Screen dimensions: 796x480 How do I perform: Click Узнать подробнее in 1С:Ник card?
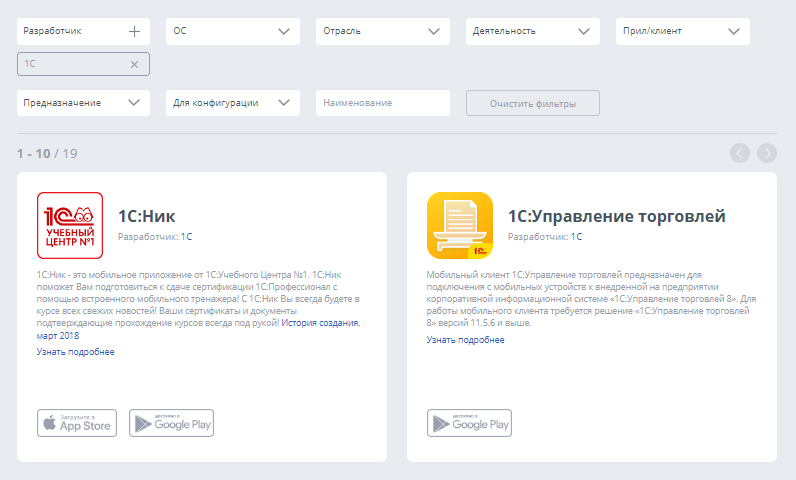click(x=76, y=352)
